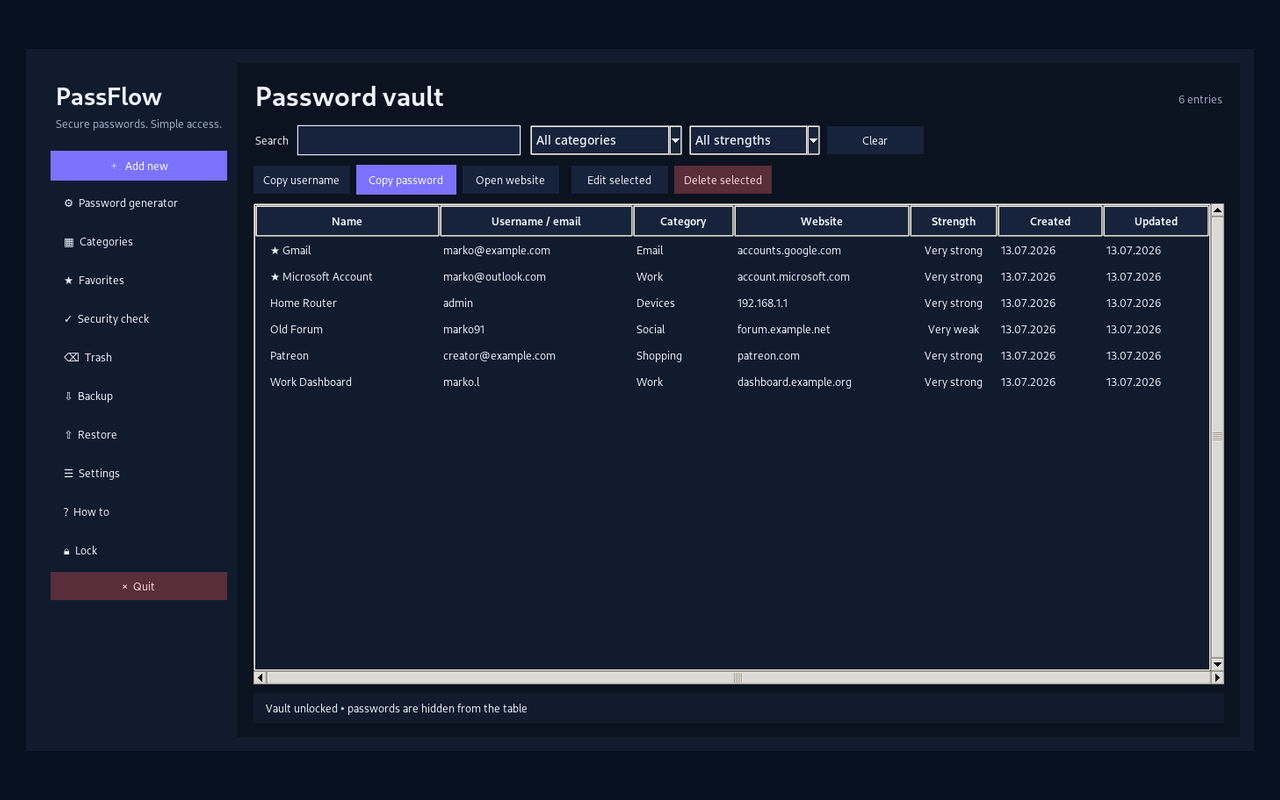The image size is (1280, 800).
Task: Sort by the Name column header
Action: click(347, 221)
